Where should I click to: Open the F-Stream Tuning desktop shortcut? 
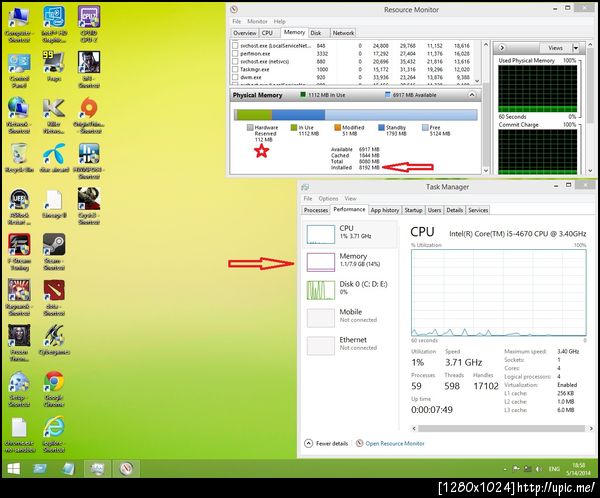pyautogui.click(x=19, y=252)
